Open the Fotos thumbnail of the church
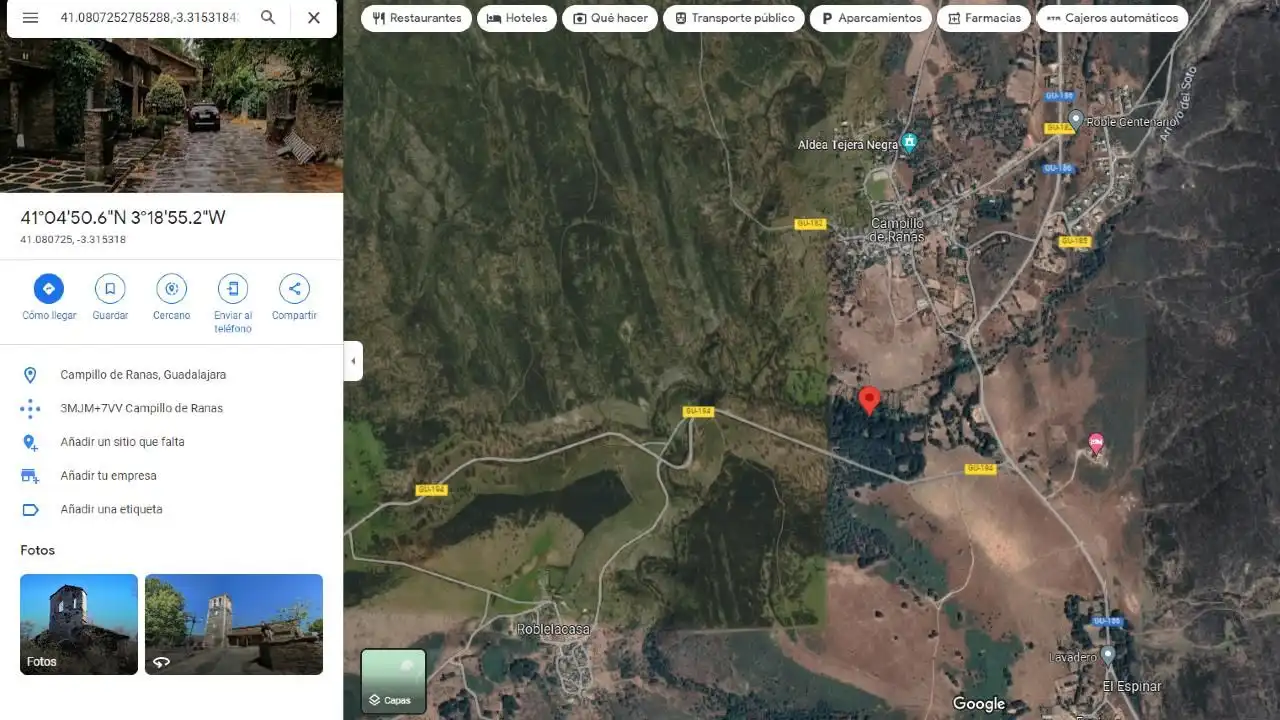 (79, 624)
